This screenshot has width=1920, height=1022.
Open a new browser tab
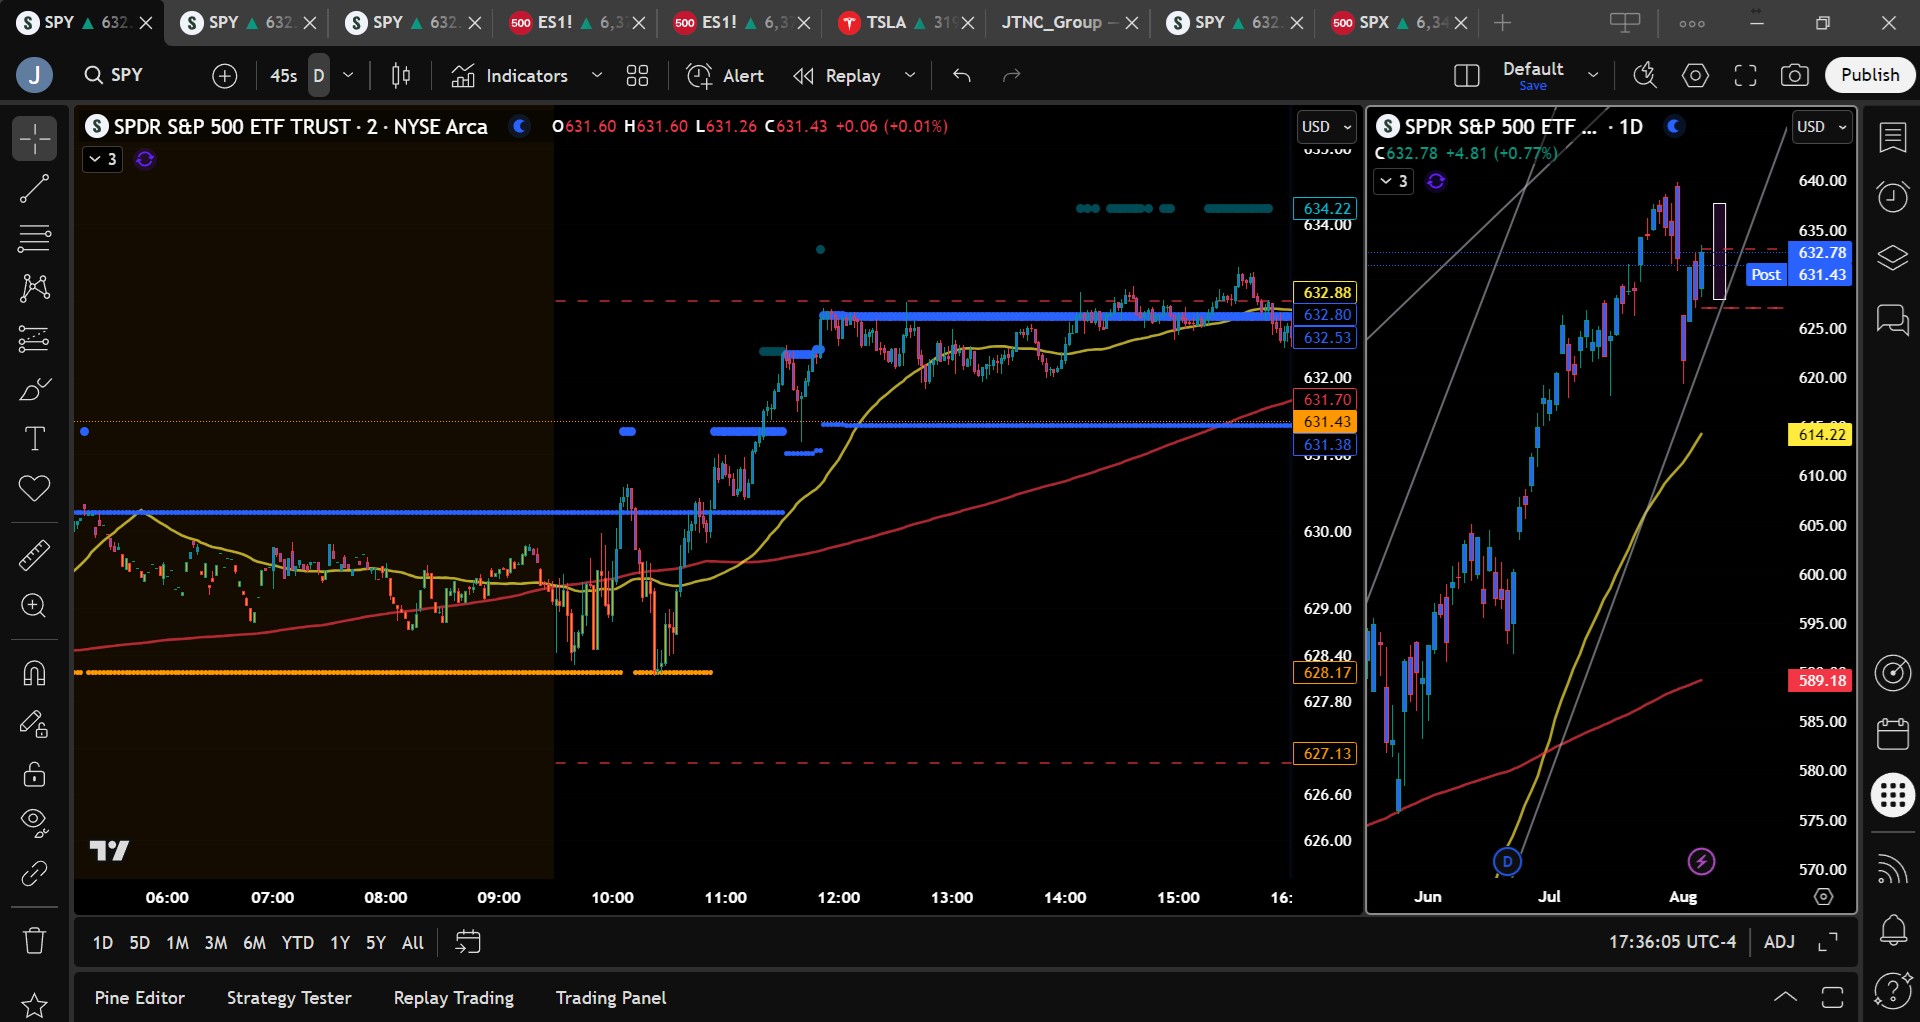pyautogui.click(x=1502, y=22)
